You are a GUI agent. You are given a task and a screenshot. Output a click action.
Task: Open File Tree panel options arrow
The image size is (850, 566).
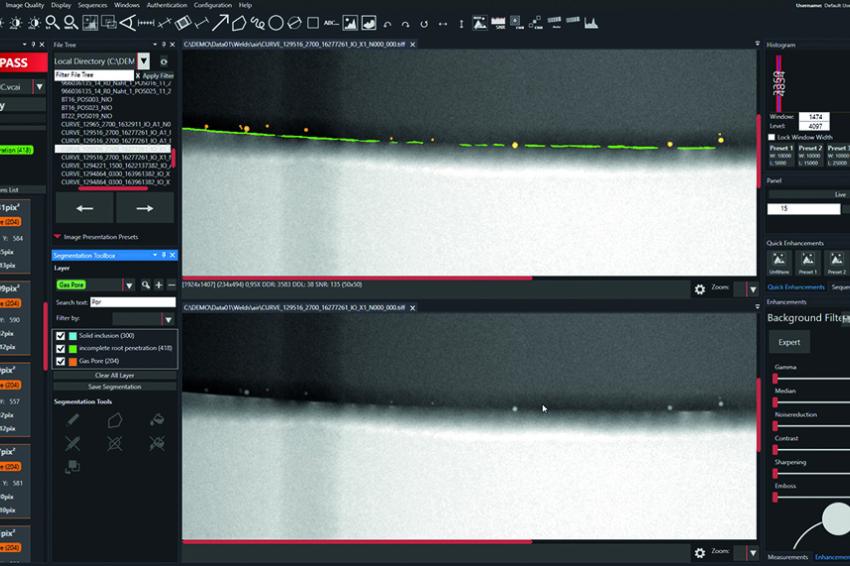click(155, 44)
